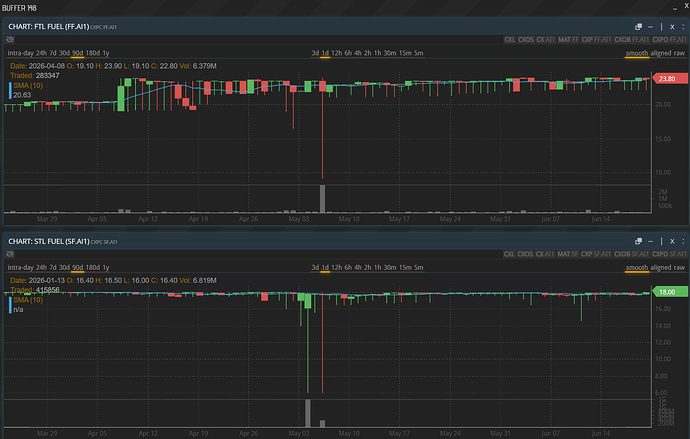This screenshot has height=439, width=690.
Task: Pop out the STL FUEL chart tile
Action: tap(638, 241)
